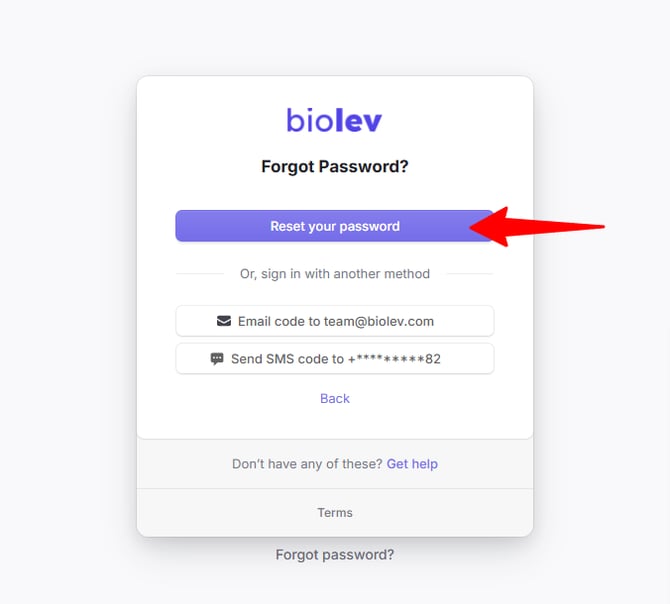The width and height of the screenshot is (670, 604).
Task: Click the bold 'lev' part of the logo
Action: [x=358, y=120]
